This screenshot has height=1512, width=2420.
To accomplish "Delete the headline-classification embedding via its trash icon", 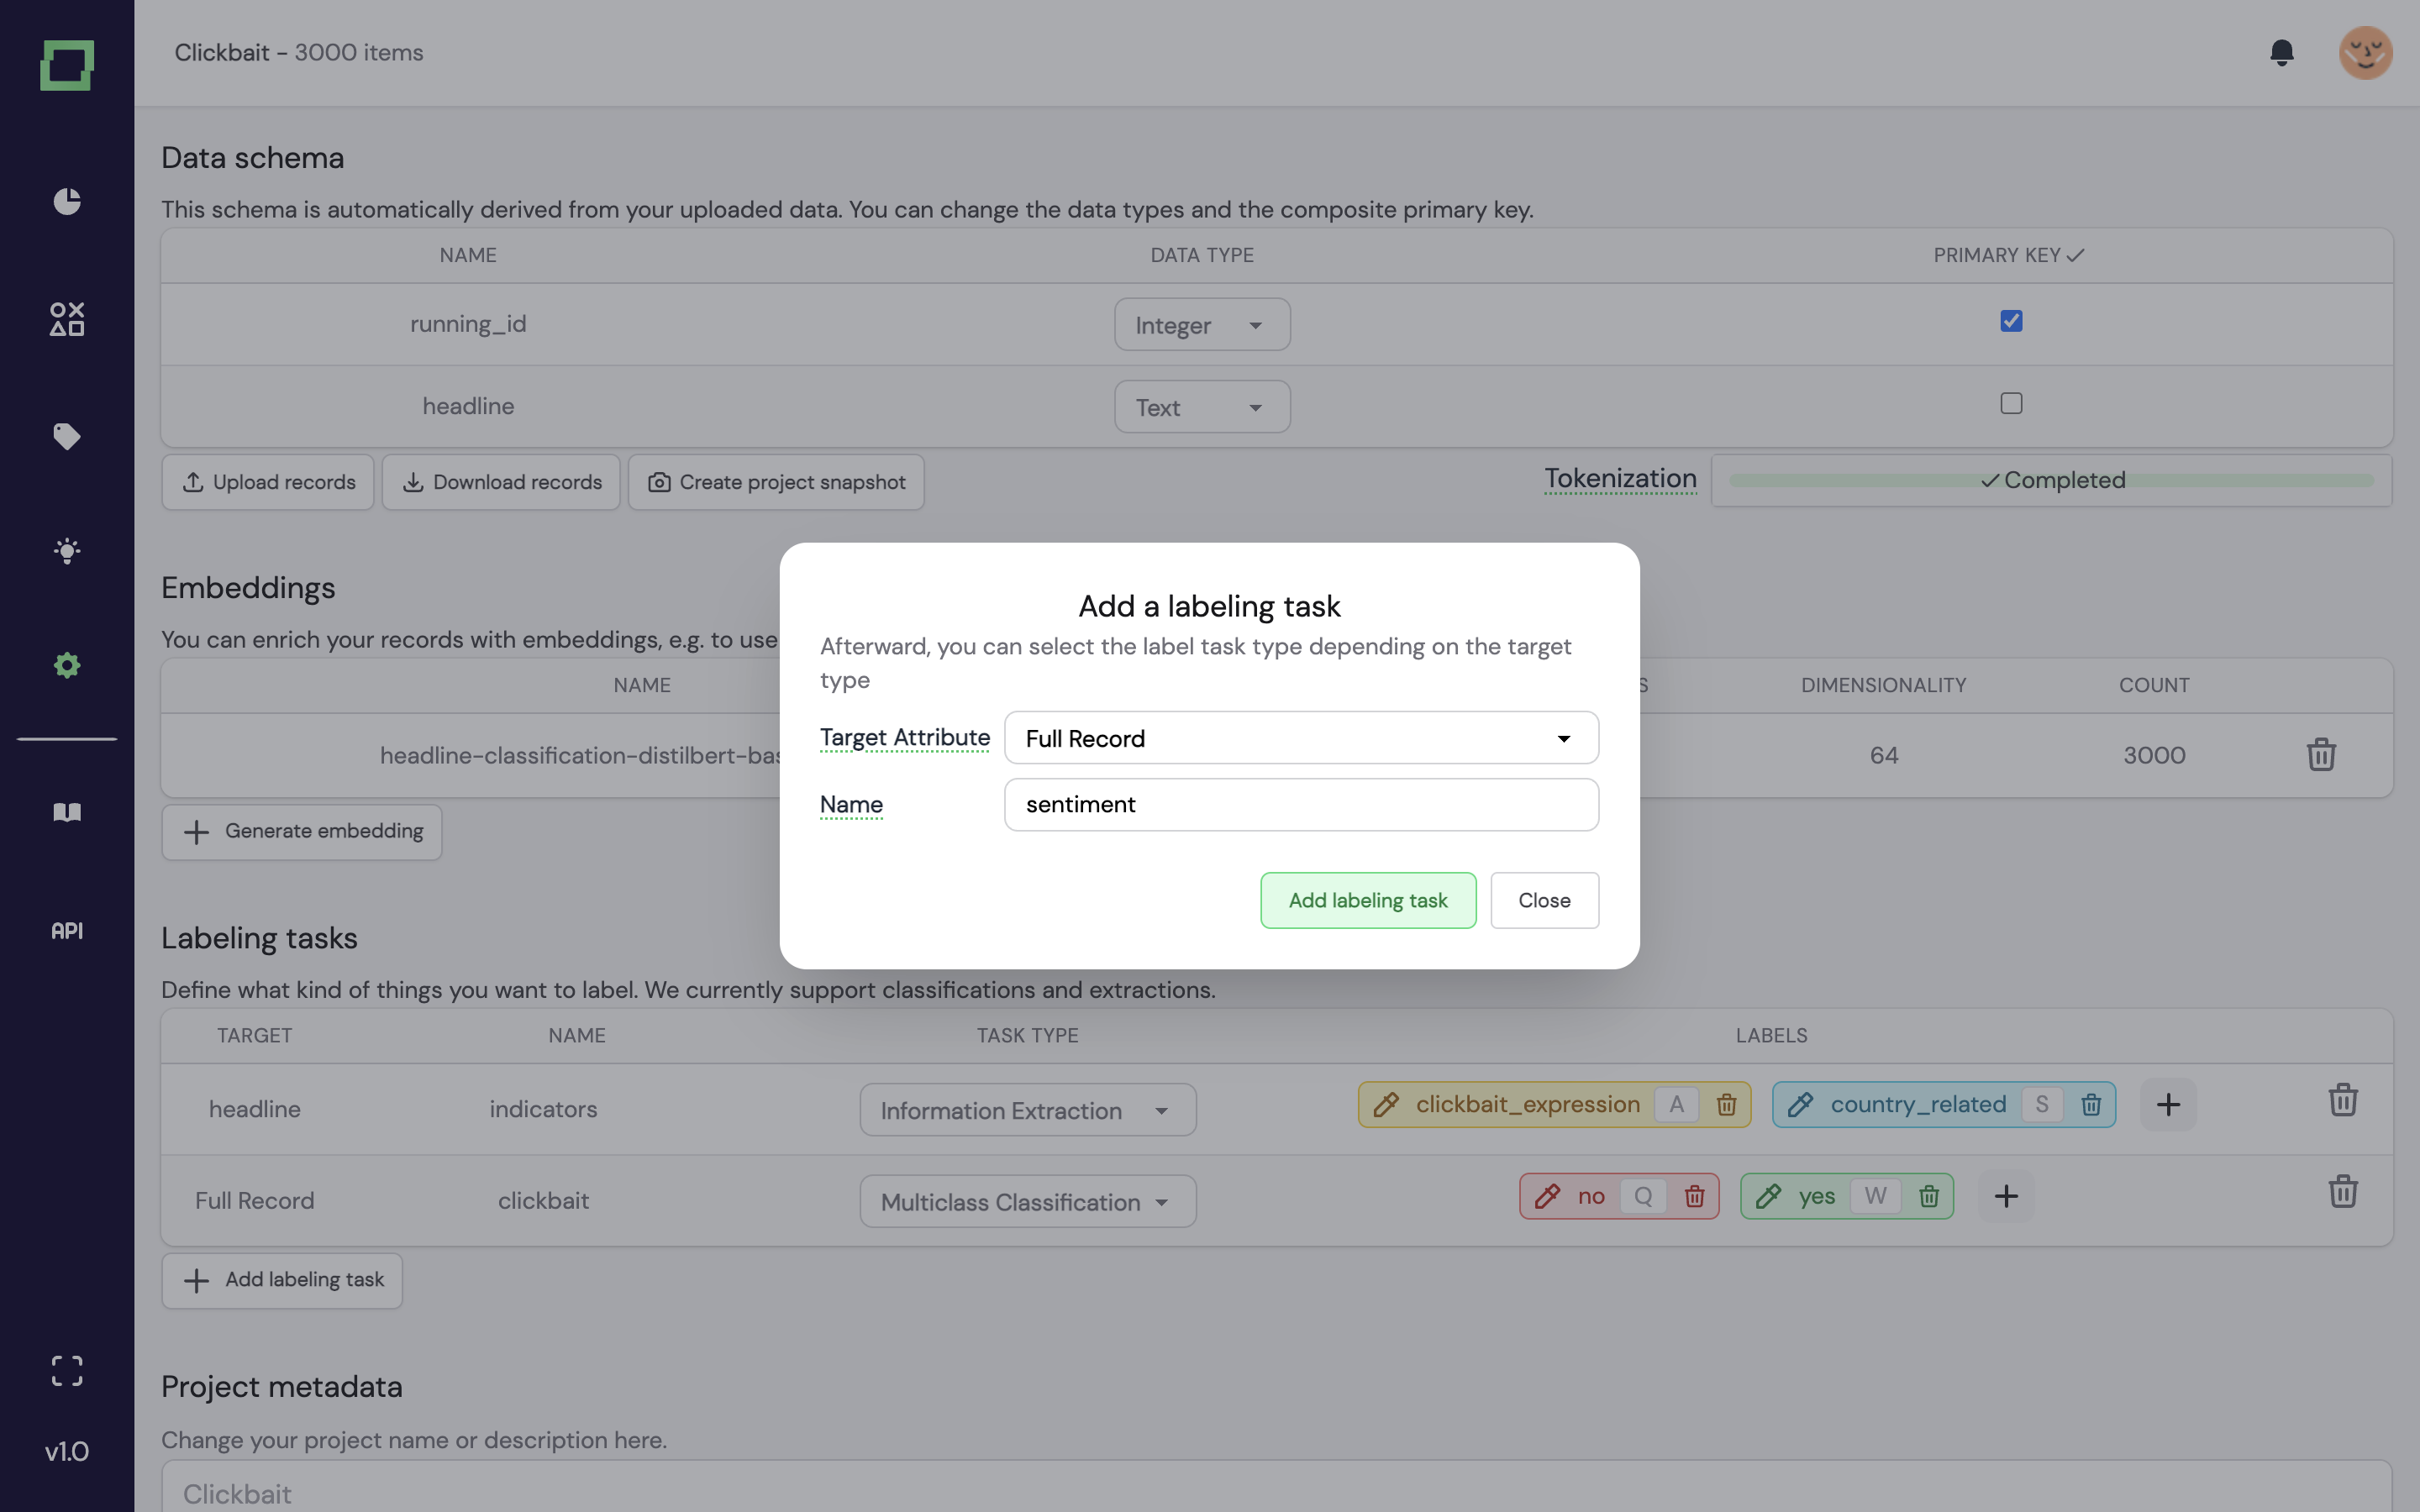I will (x=2321, y=755).
